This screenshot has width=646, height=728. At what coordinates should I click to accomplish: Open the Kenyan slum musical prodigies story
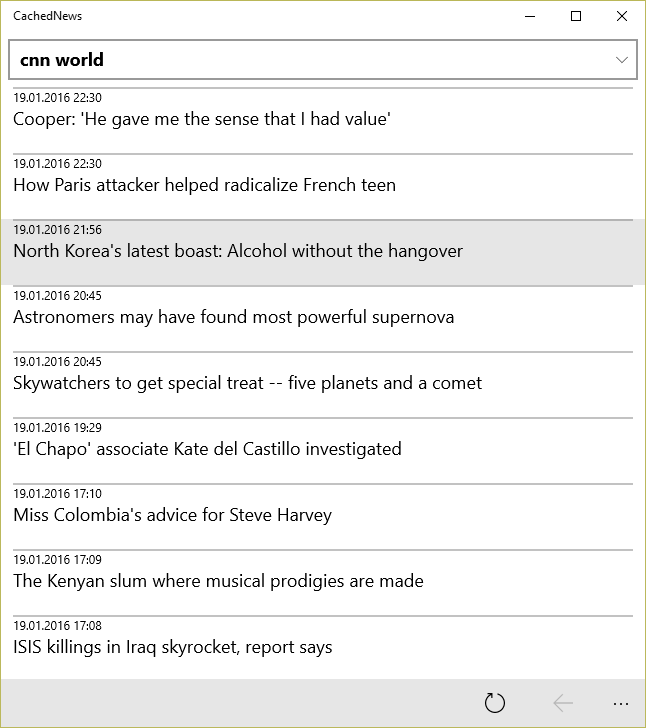(218, 581)
